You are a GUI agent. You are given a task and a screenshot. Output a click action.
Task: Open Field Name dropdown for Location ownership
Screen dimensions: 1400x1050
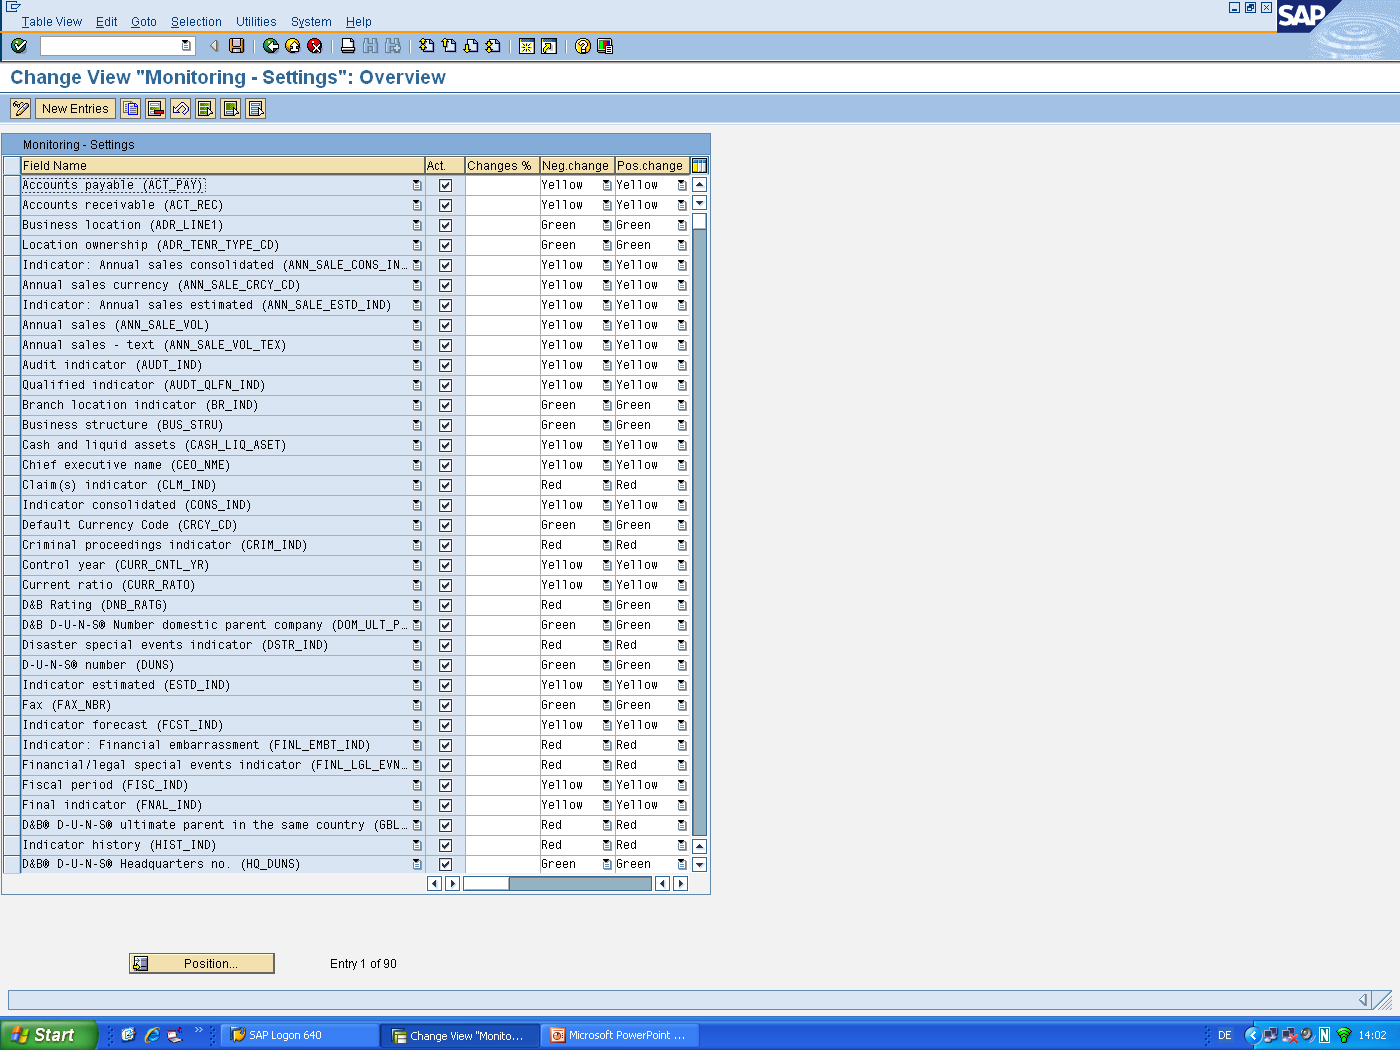[x=417, y=245]
